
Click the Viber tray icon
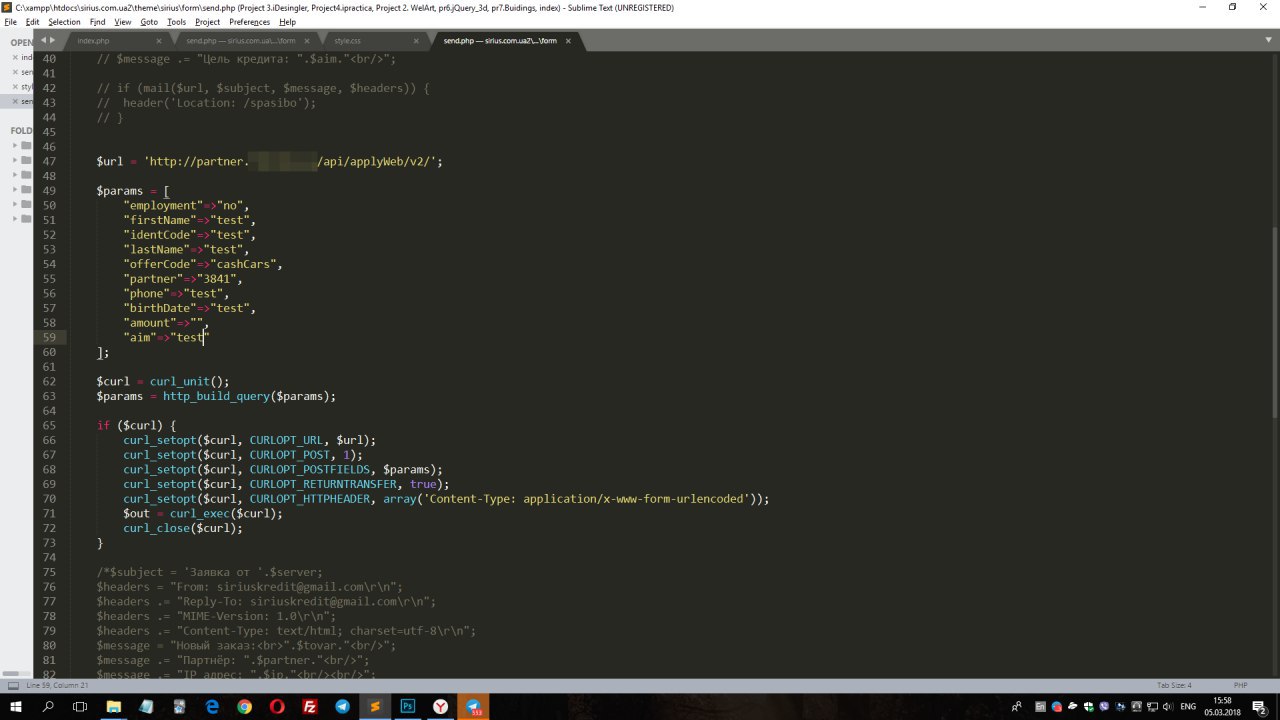(1103, 706)
